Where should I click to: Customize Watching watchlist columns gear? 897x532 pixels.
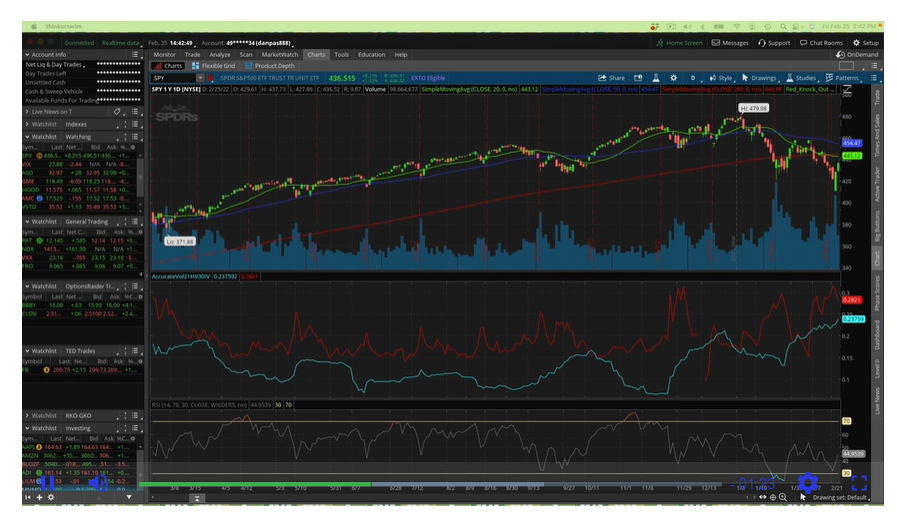133,147
